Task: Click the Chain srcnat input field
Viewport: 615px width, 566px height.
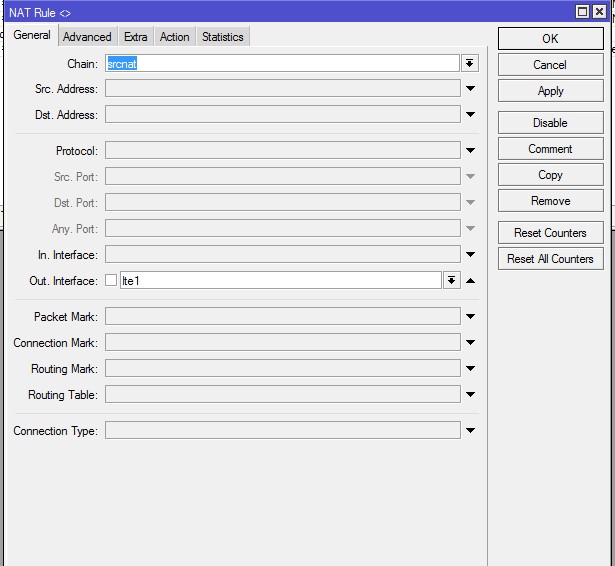Action: tap(282, 63)
